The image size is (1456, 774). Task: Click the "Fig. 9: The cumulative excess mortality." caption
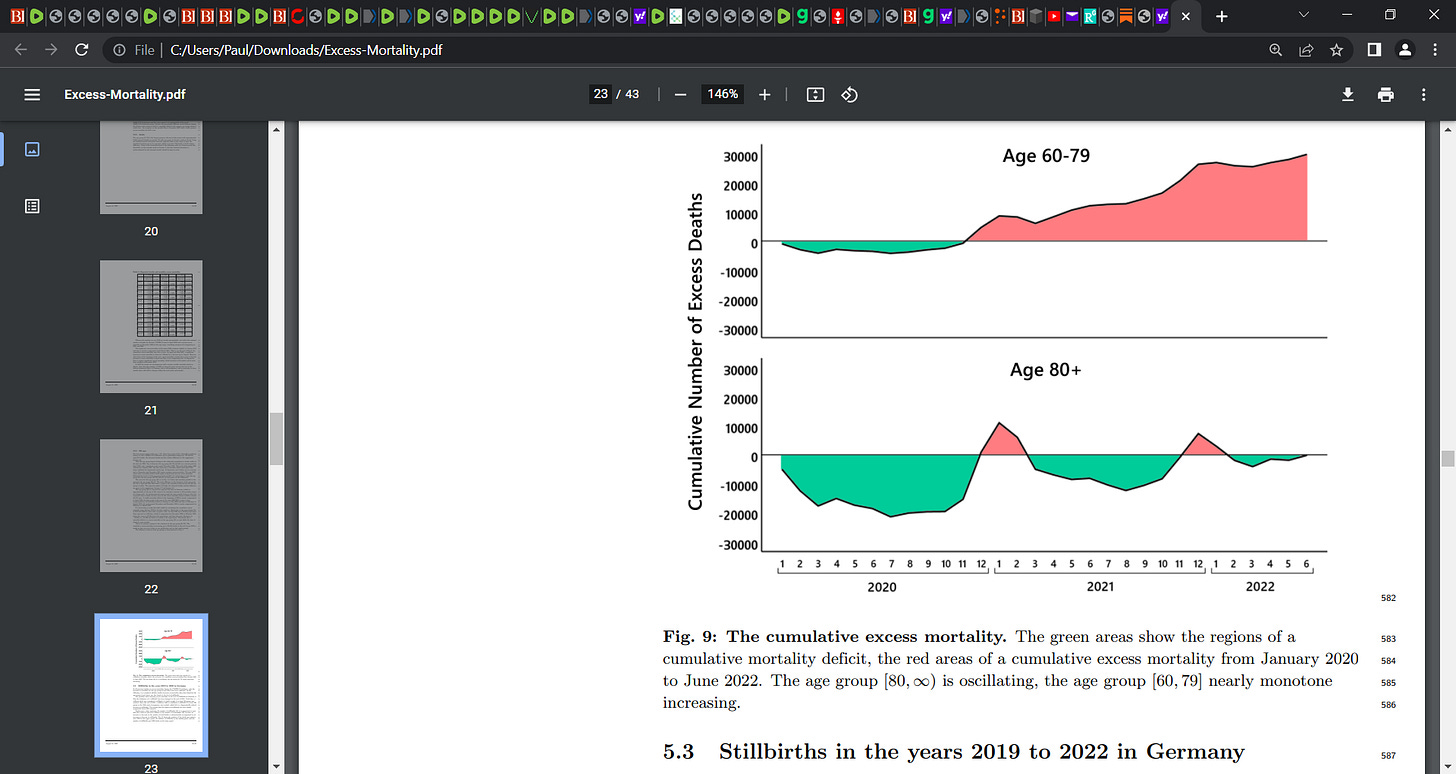[835, 637]
